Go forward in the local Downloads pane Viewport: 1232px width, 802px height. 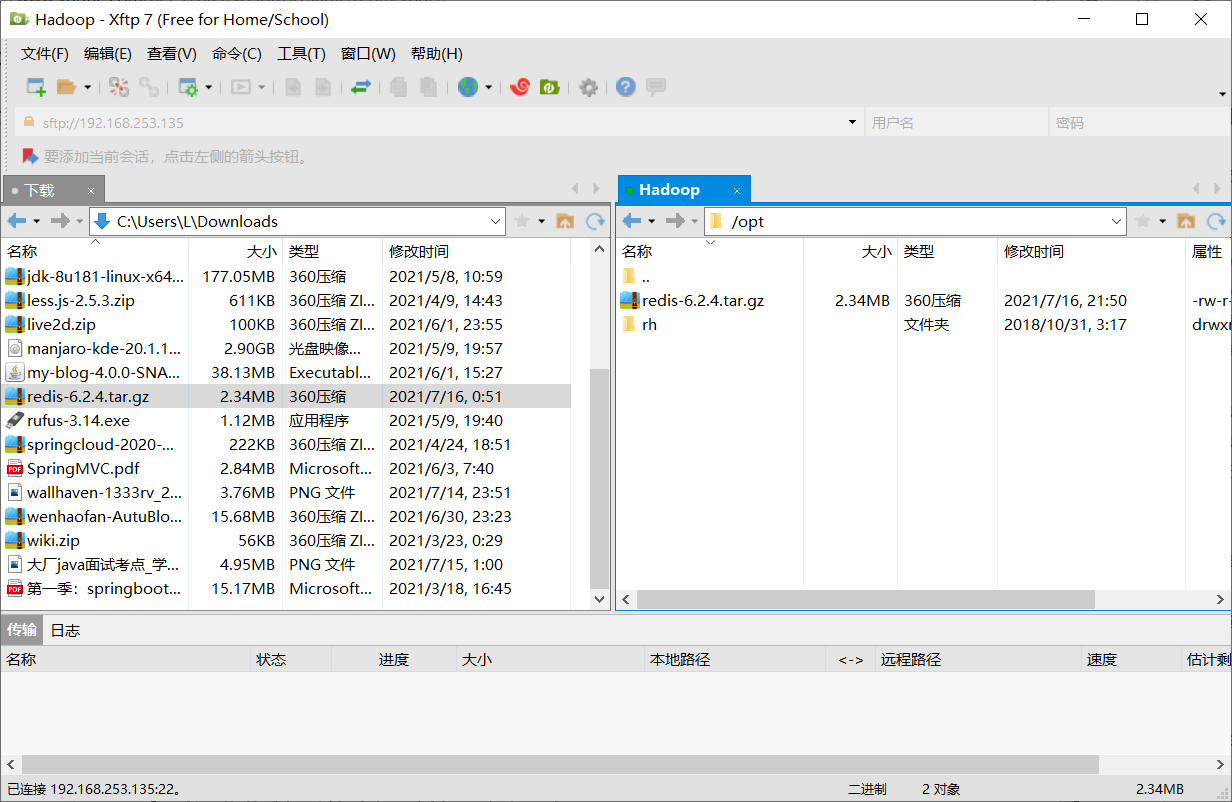click(x=60, y=221)
